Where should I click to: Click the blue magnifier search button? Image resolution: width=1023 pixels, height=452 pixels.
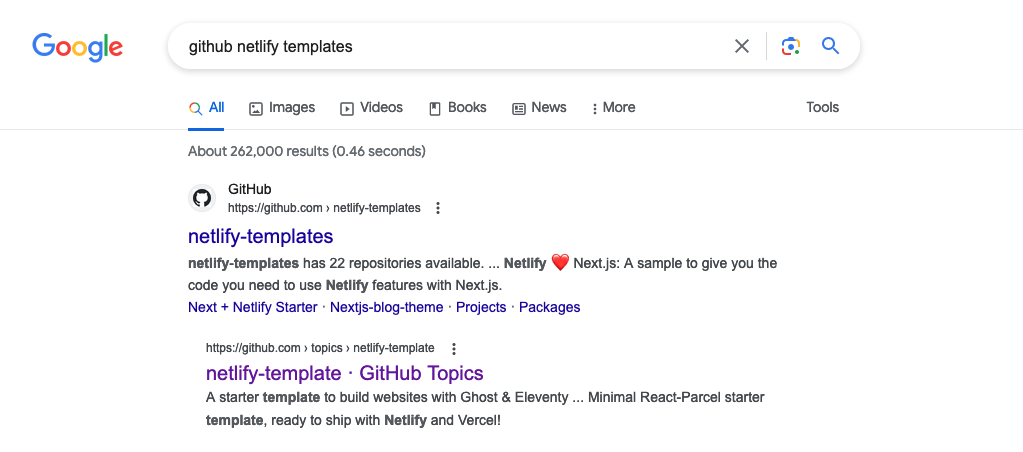(830, 46)
